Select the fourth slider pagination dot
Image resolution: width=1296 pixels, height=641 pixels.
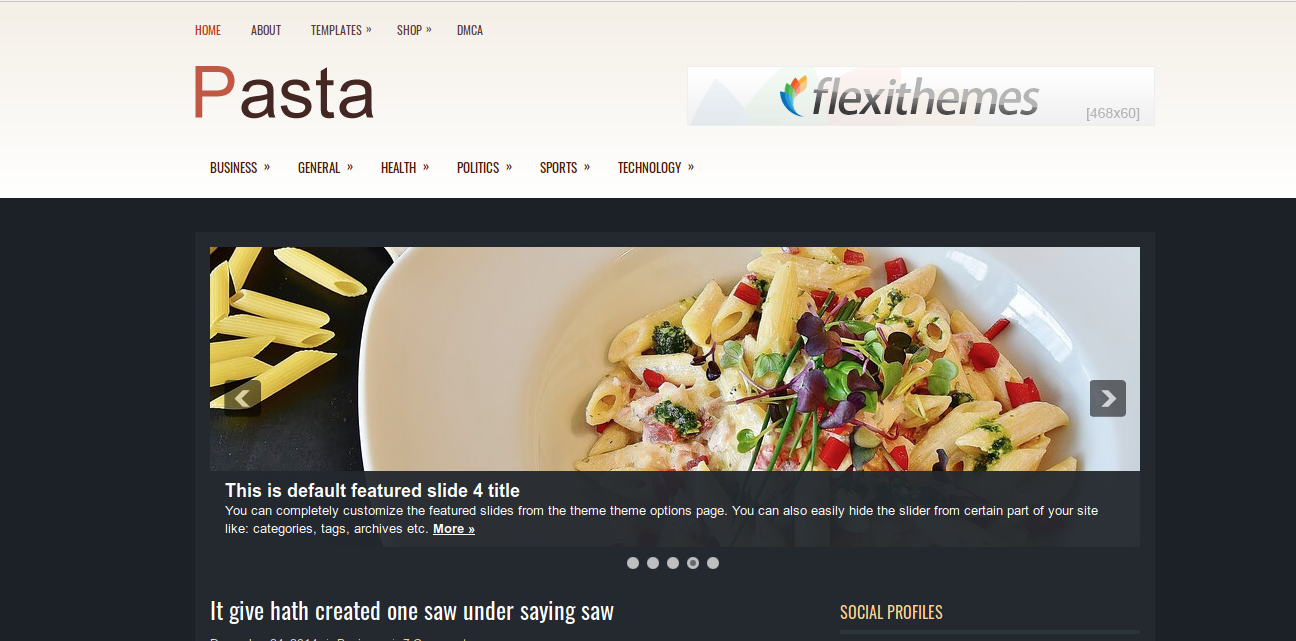tap(693, 563)
